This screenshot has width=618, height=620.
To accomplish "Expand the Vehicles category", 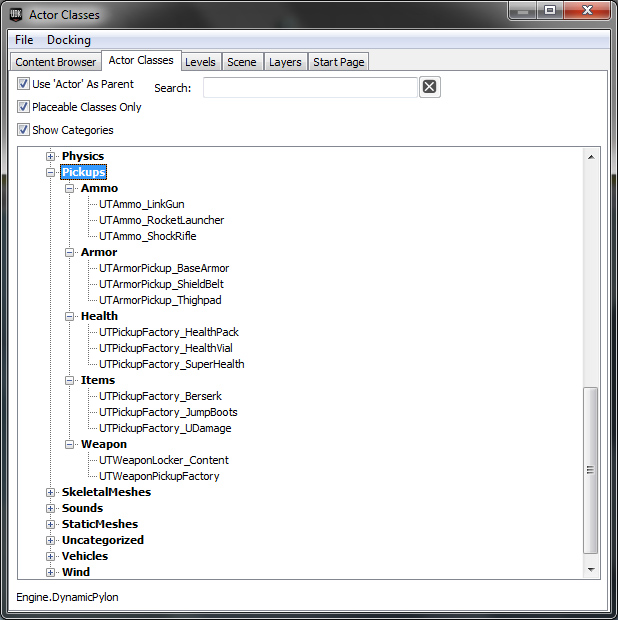I will tap(50, 556).
